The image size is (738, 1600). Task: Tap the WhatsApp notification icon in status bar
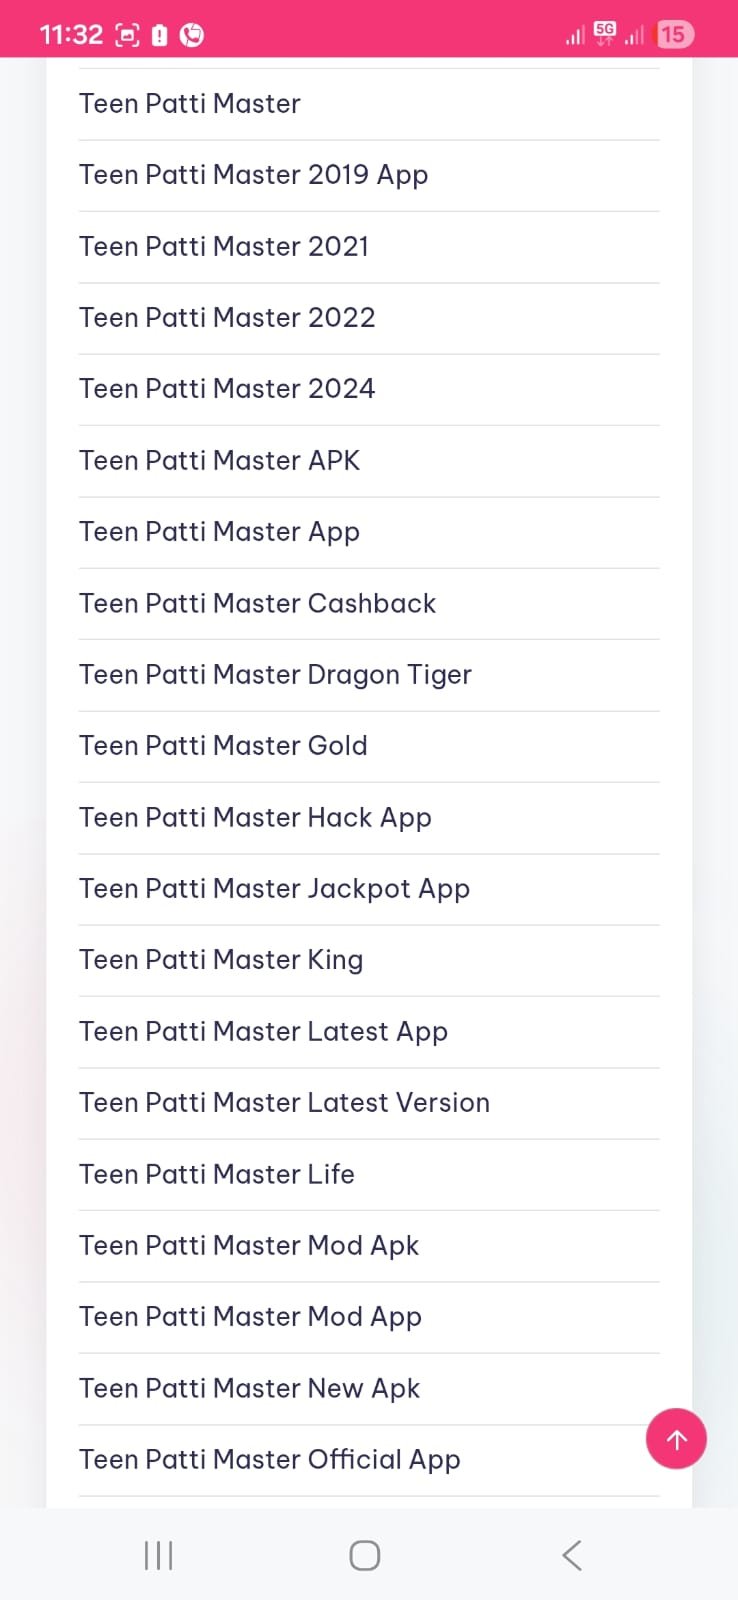pyautogui.click(x=190, y=33)
